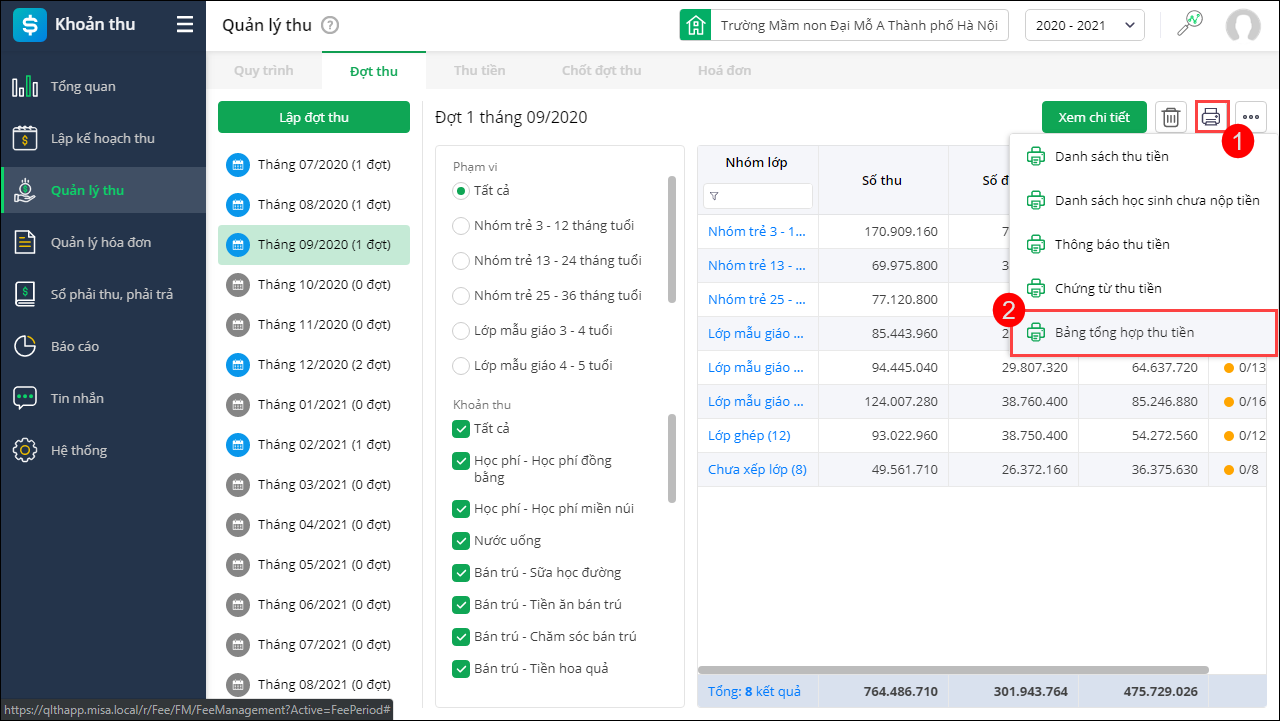The image size is (1280, 721).
Task: Click the Nhóm lớp filter input field
Action: point(758,196)
